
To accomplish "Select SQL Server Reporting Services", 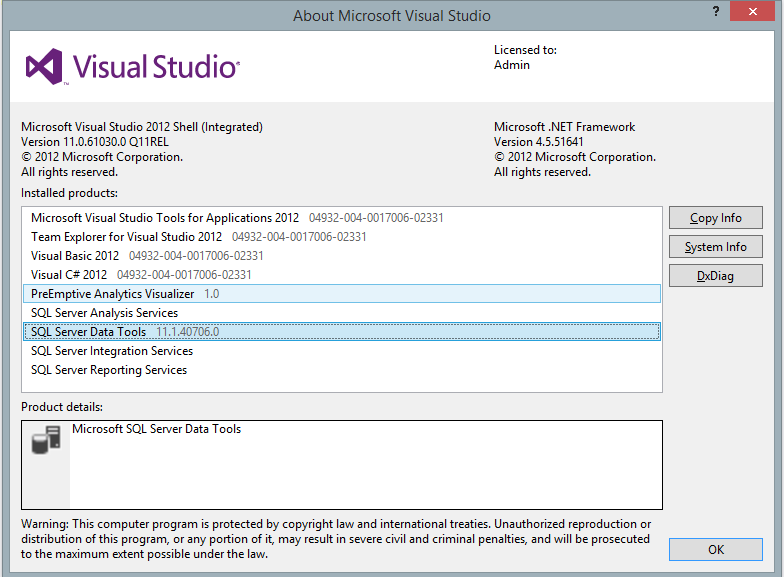I will 342,370.
